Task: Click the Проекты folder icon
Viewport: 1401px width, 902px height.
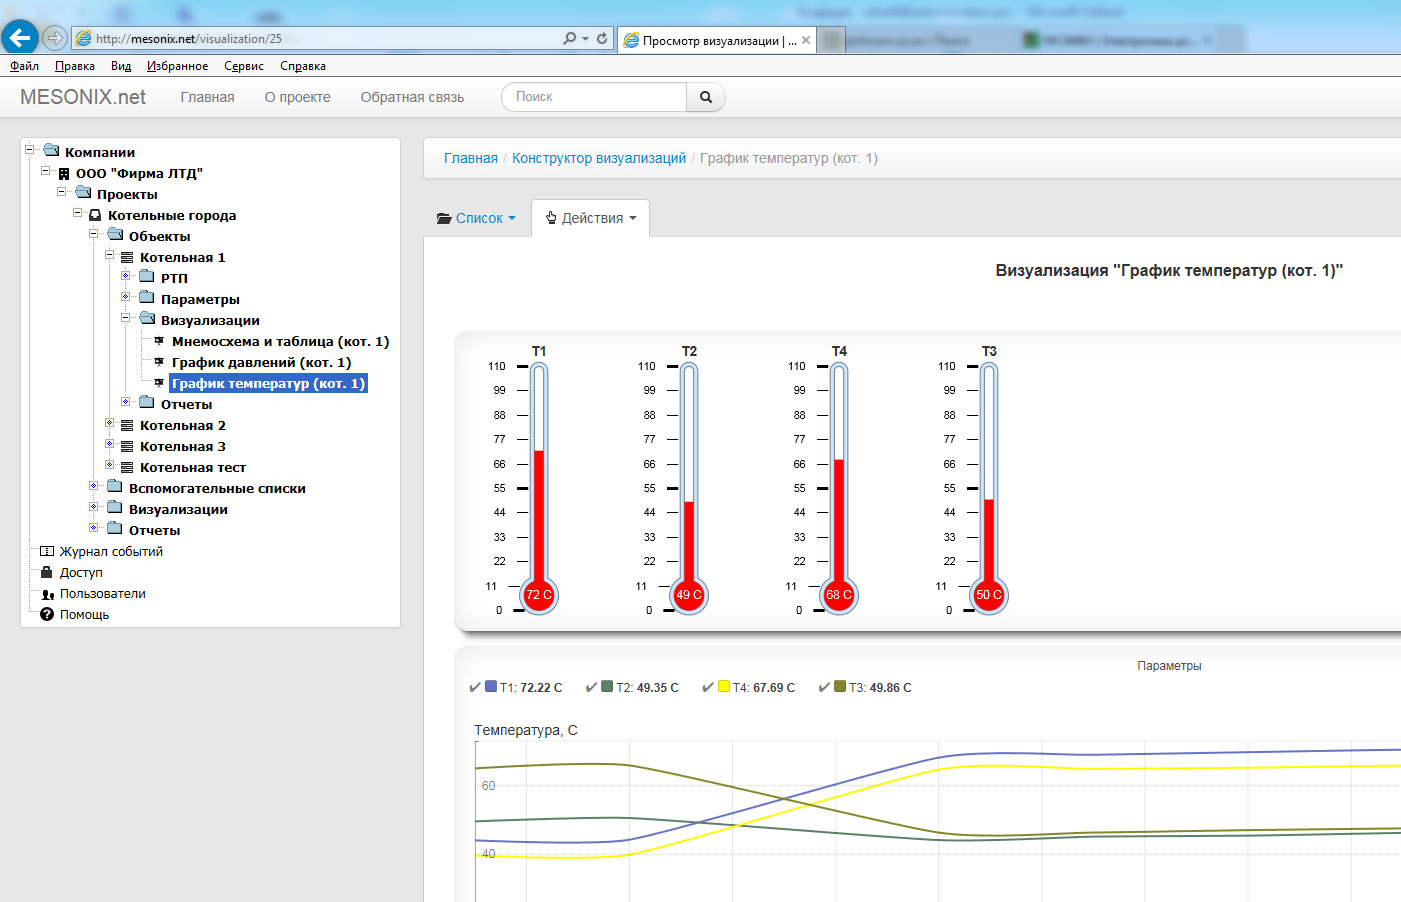Action: [83, 193]
